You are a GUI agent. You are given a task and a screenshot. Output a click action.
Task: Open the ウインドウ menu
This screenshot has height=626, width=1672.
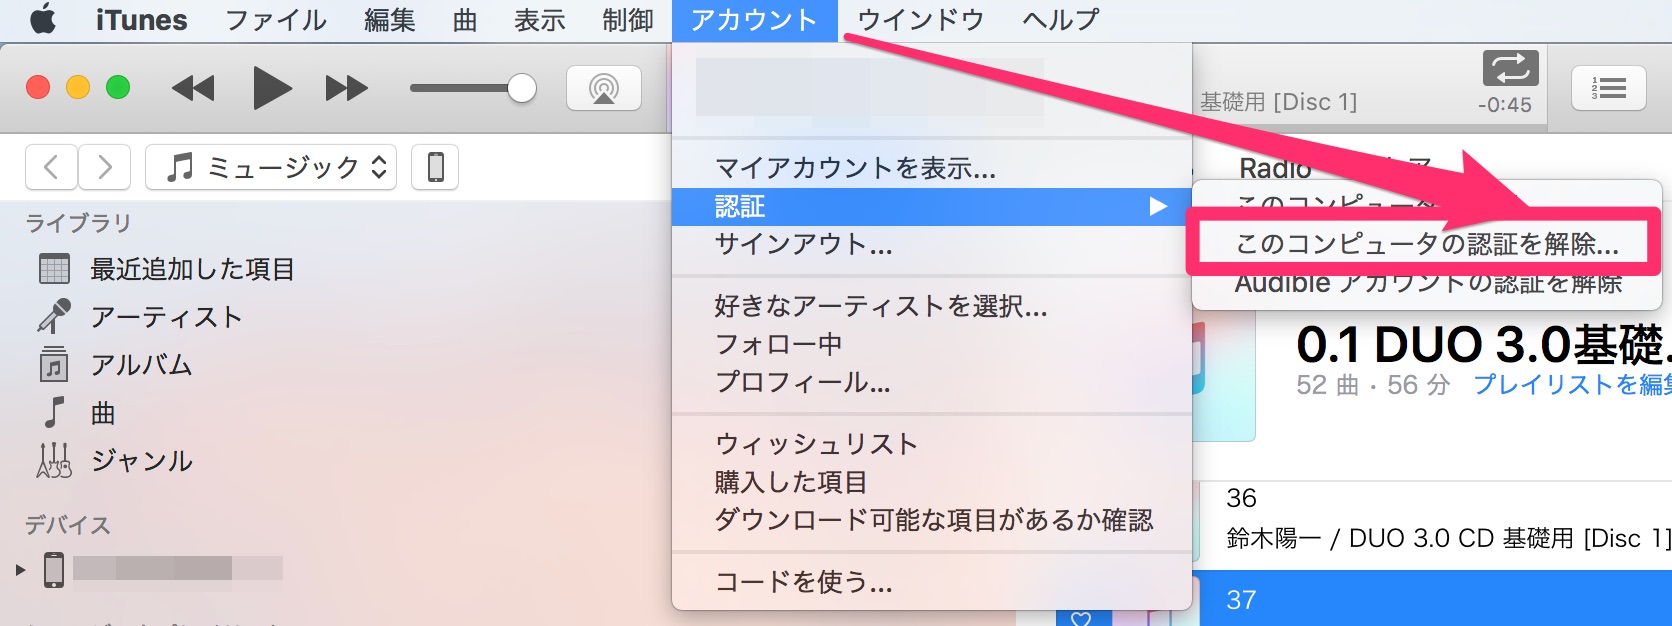(920, 20)
